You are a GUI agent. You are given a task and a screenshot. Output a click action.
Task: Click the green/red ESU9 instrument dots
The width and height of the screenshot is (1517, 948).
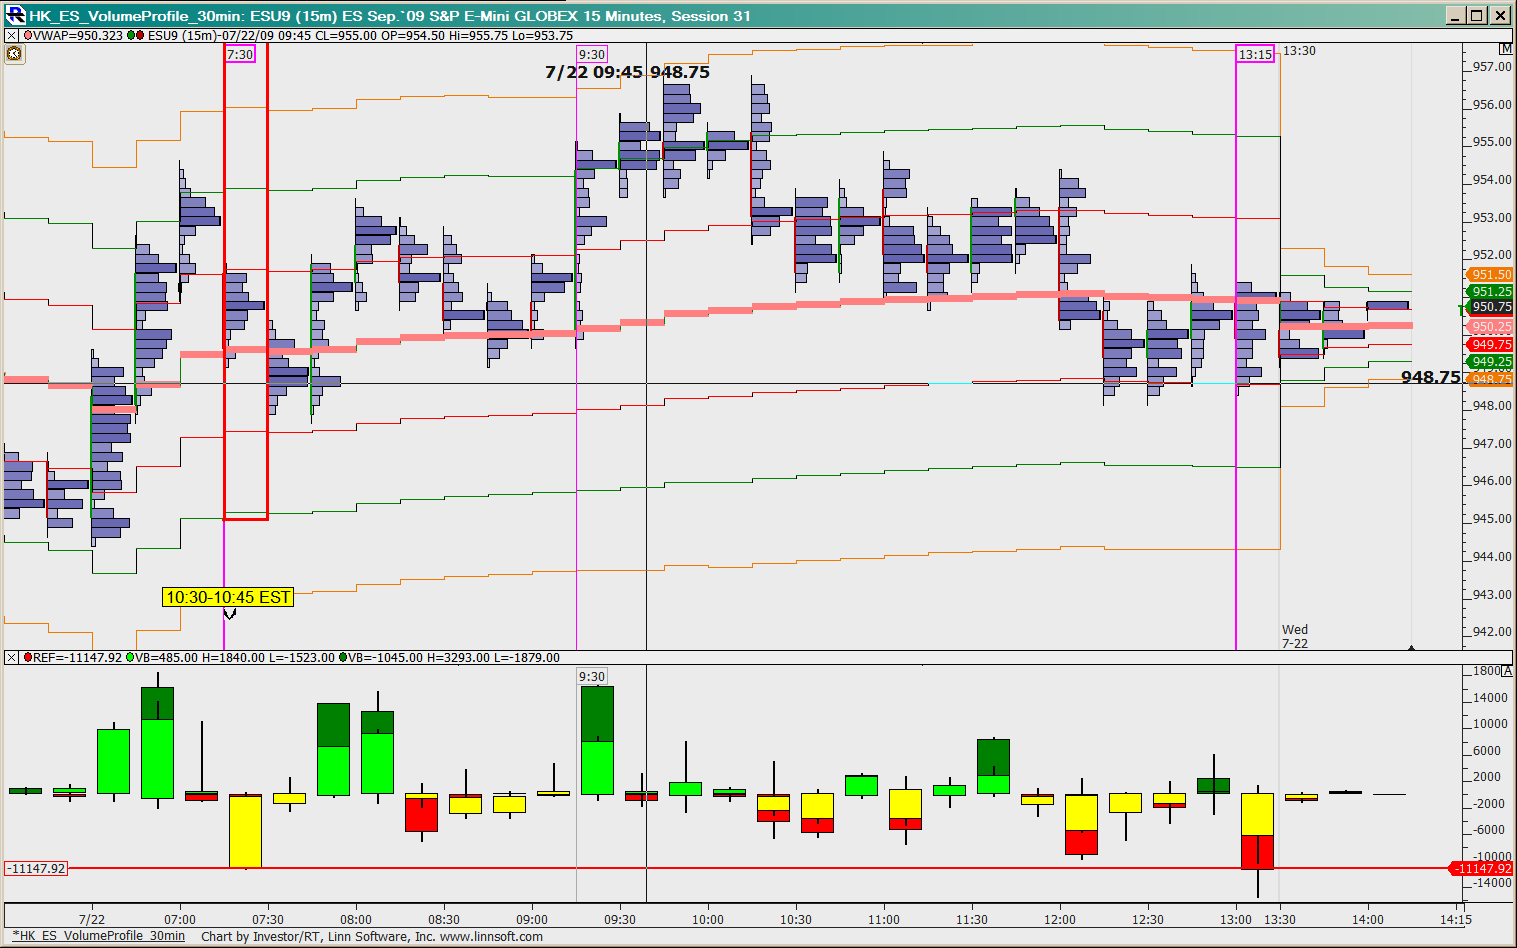135,36
